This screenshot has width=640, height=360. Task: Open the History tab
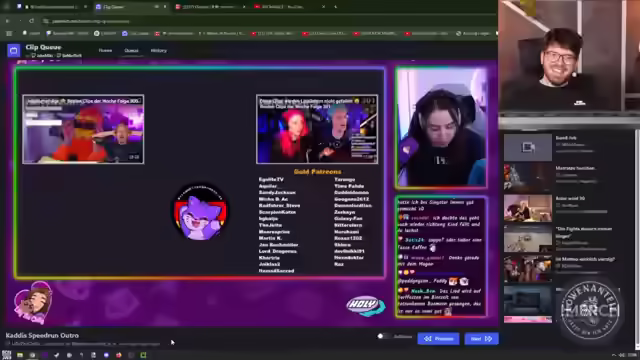click(x=159, y=51)
